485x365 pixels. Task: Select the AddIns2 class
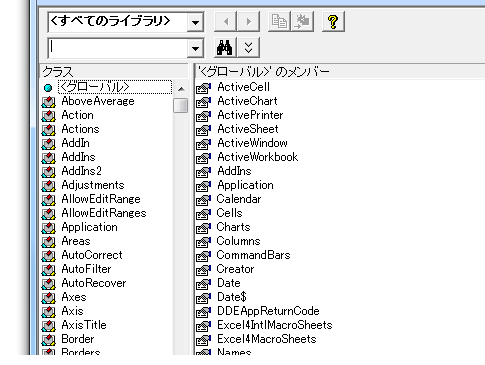tap(81, 171)
